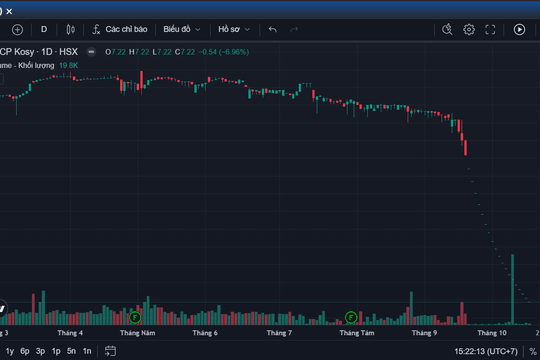Image resolution: width=540 pixels, height=360 pixels.
Task: Click the Tháng 10 time axis label
Action: (492, 333)
